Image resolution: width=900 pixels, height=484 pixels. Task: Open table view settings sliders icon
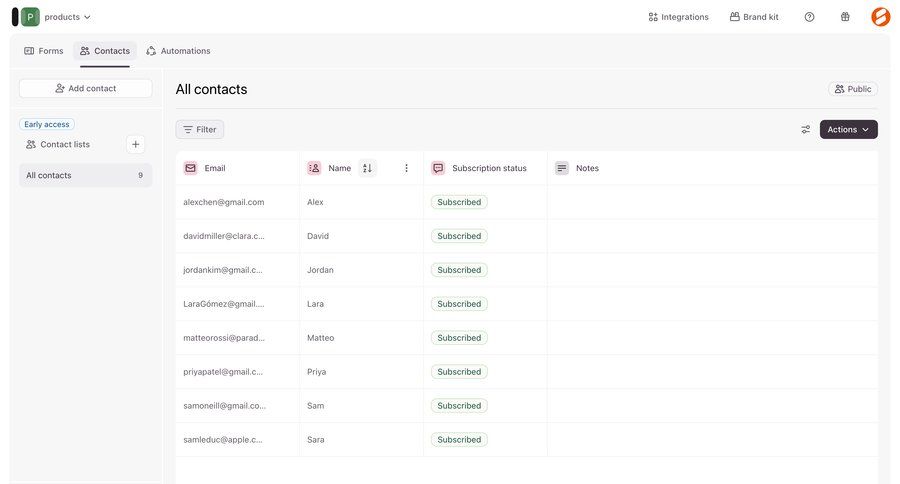pyautogui.click(x=806, y=130)
